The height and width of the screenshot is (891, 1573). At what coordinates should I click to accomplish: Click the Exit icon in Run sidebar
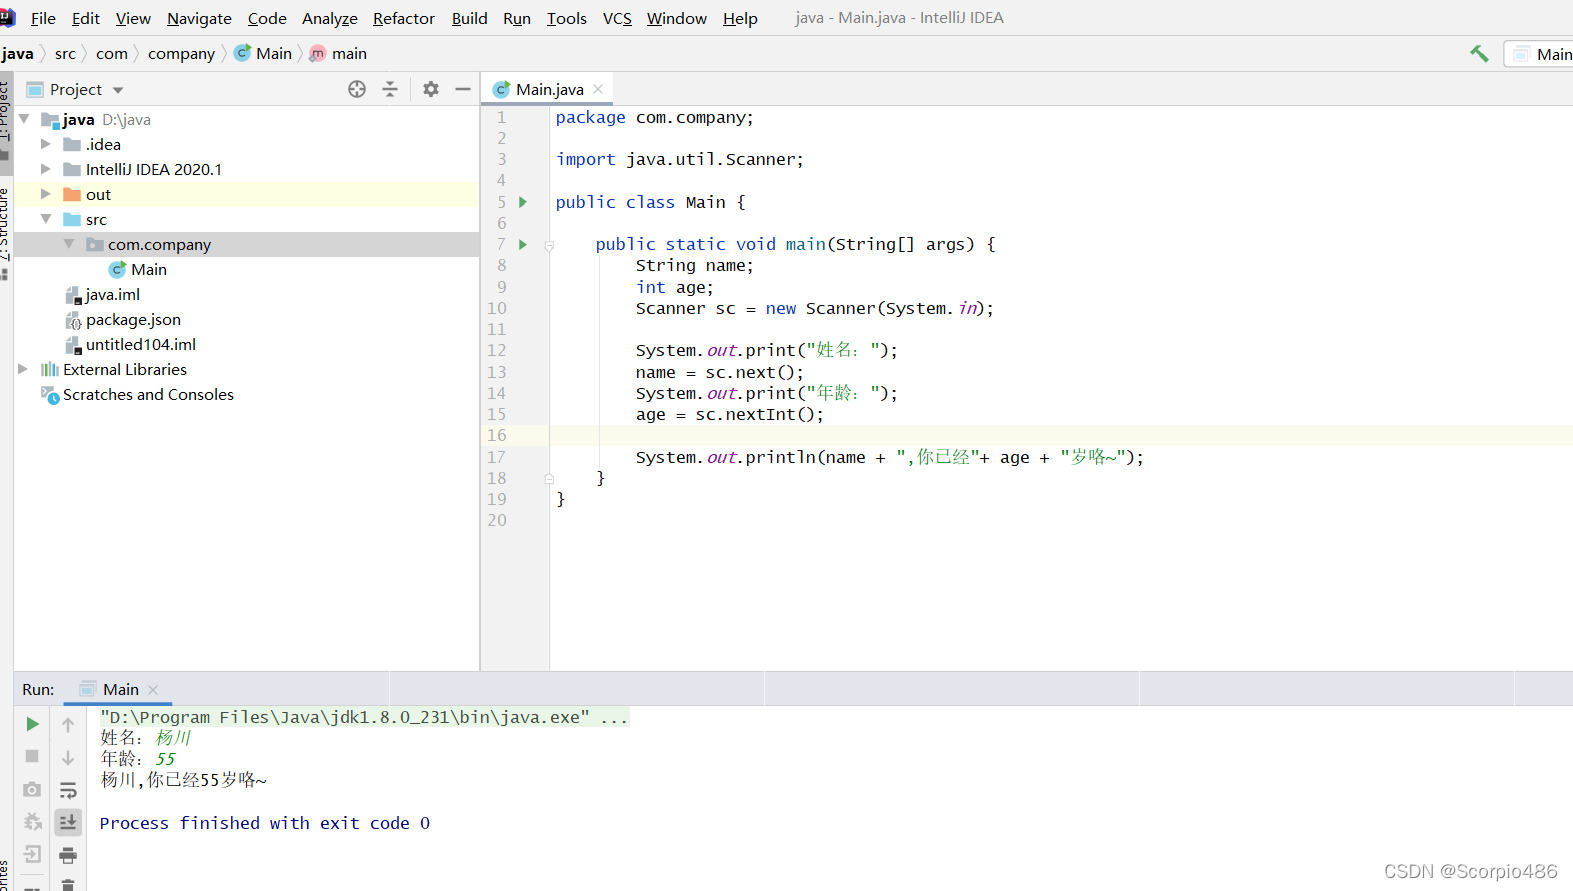pos(32,854)
